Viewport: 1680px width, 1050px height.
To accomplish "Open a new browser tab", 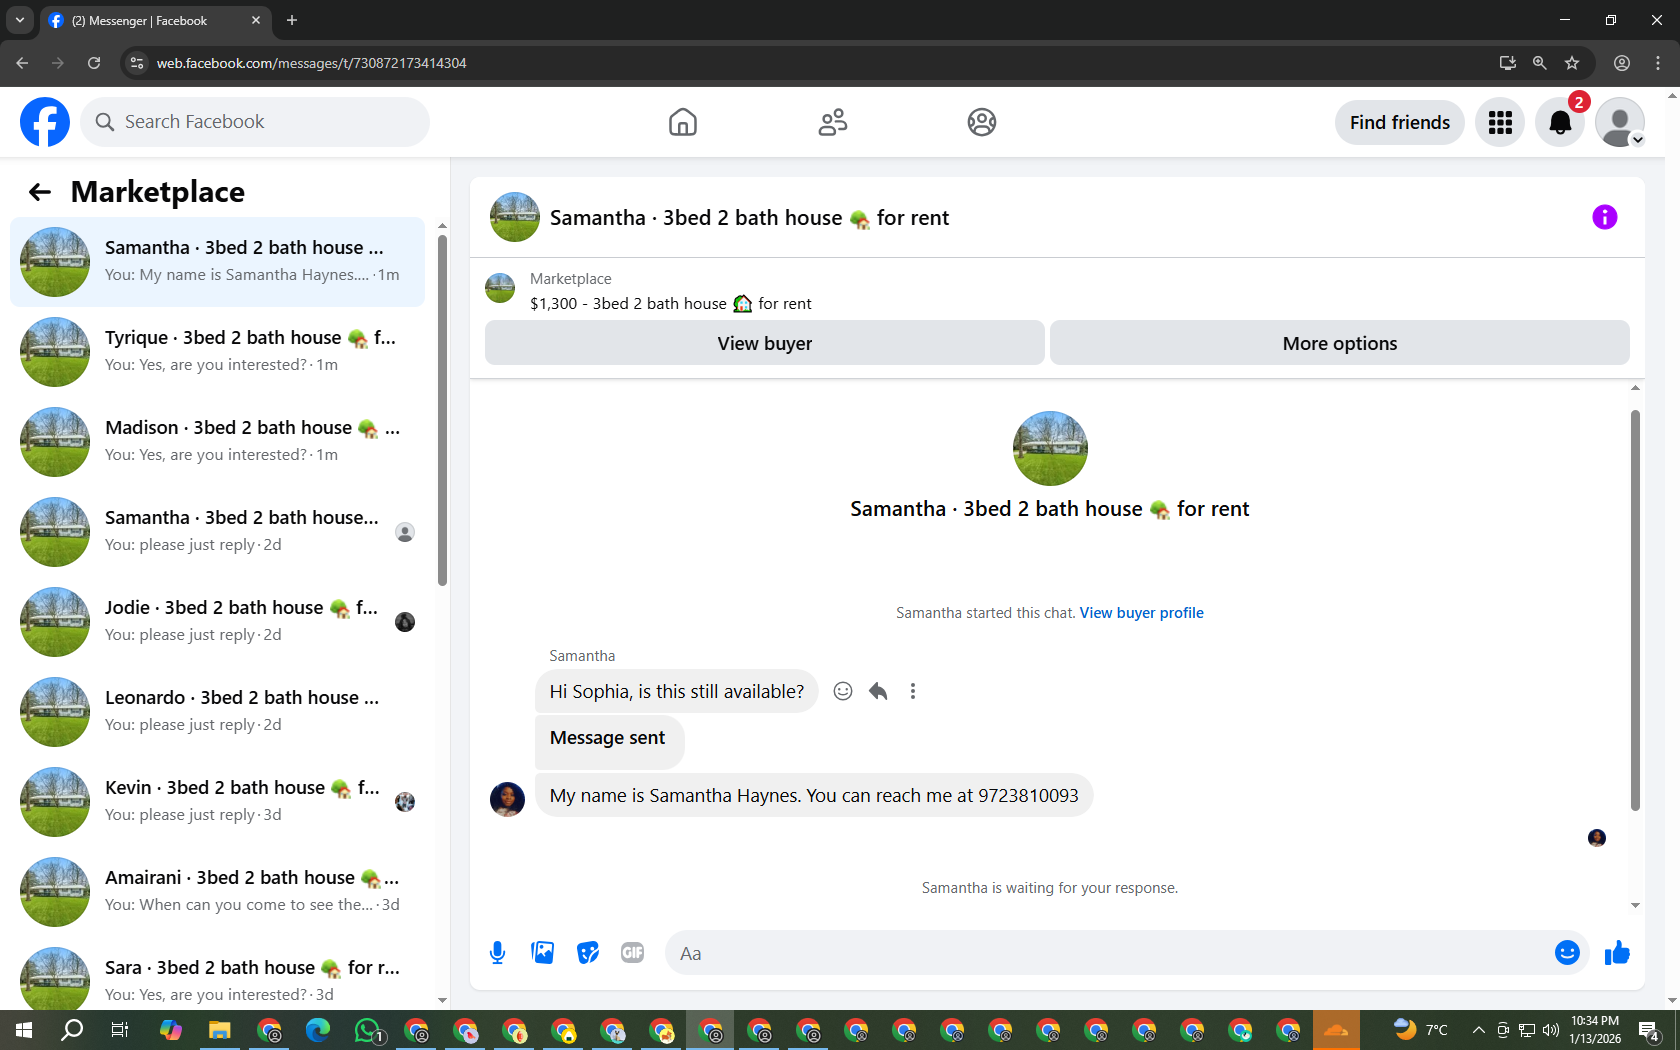I will 292,20.
